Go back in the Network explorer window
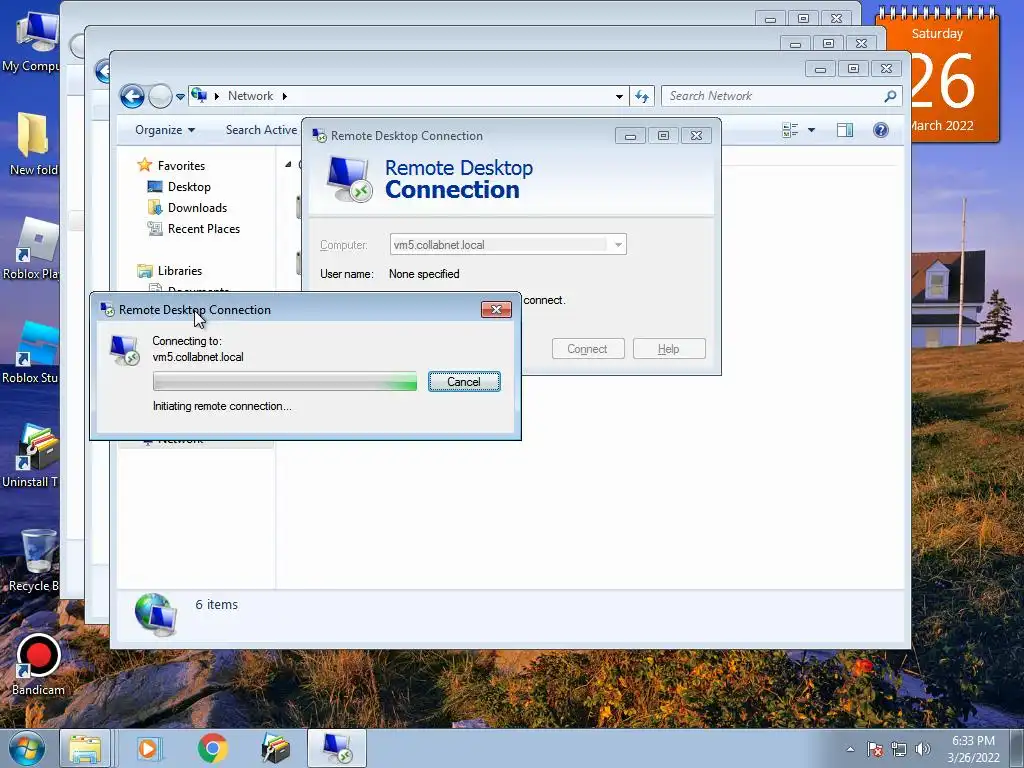 pyautogui.click(x=132, y=97)
